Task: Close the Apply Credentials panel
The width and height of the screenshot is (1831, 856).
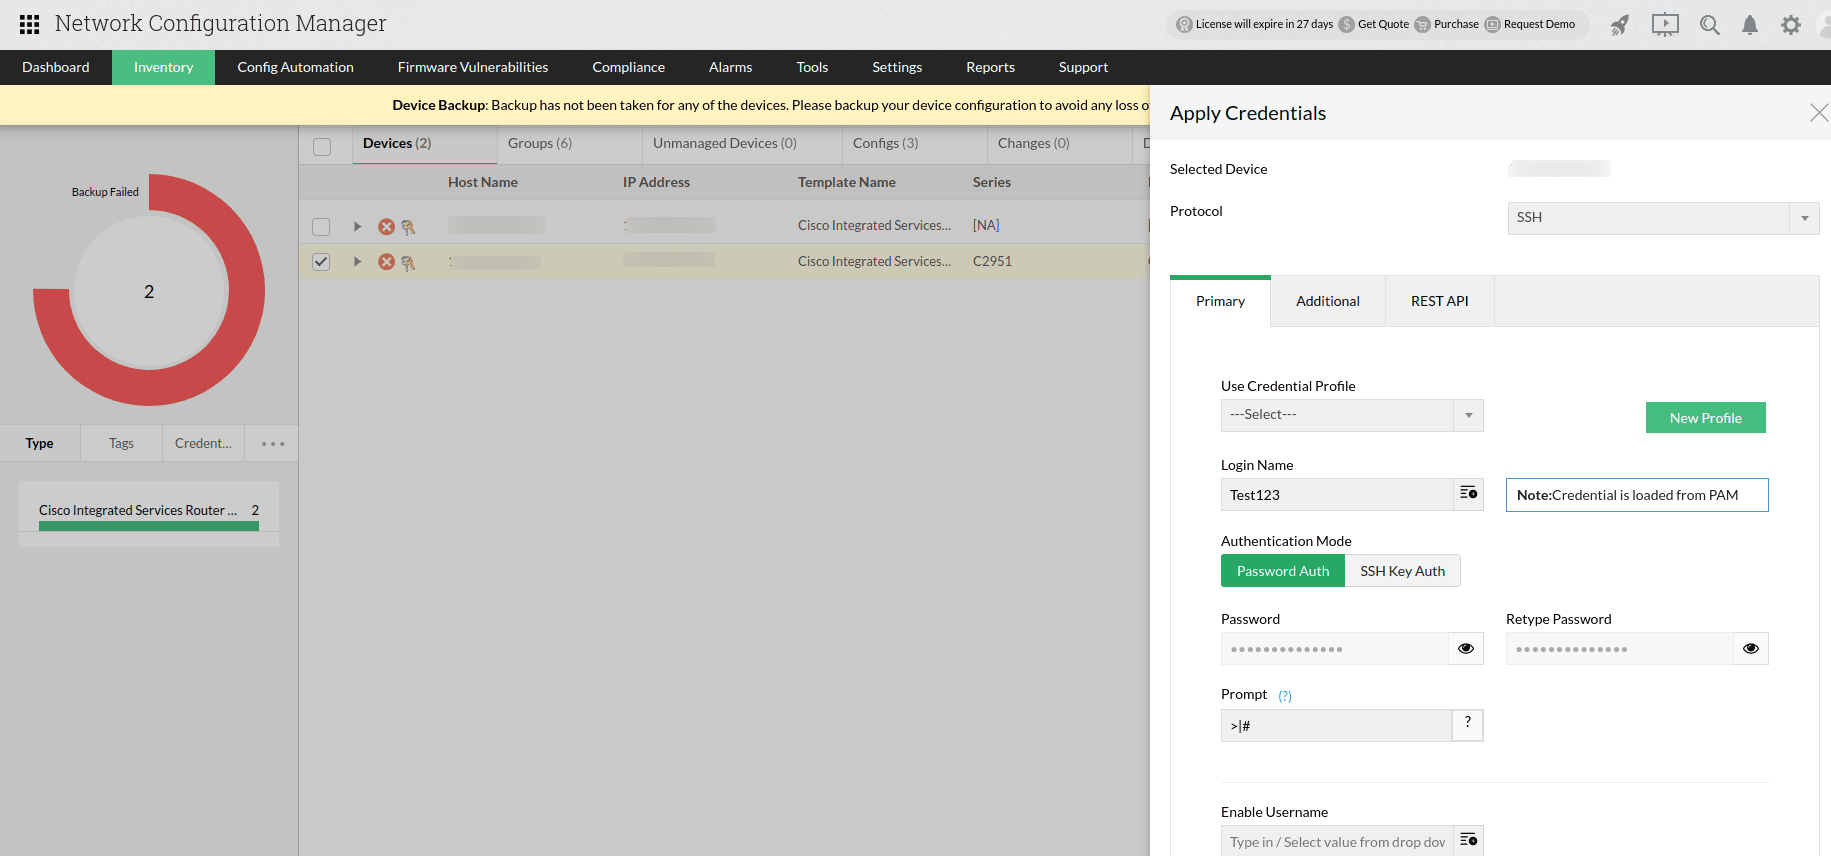Action: point(1819,113)
